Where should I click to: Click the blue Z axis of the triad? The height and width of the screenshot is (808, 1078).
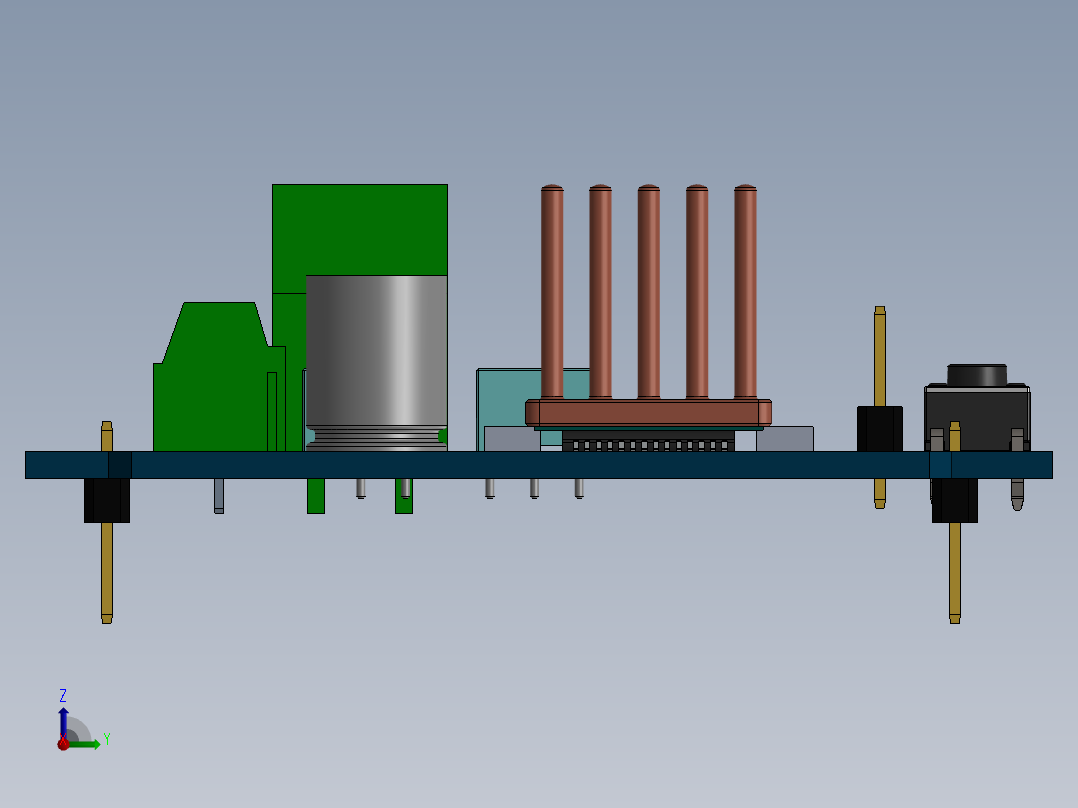63,723
